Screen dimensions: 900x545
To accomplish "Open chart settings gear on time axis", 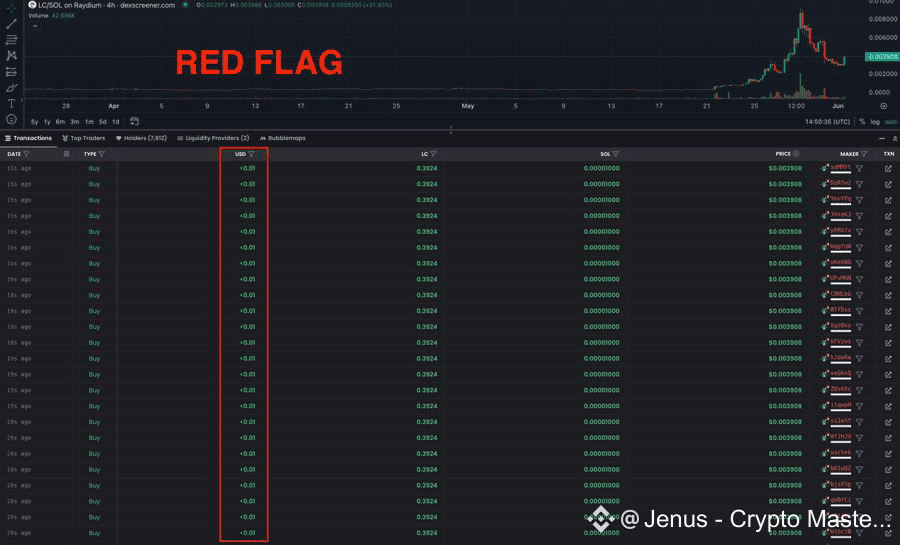I will click(883, 106).
